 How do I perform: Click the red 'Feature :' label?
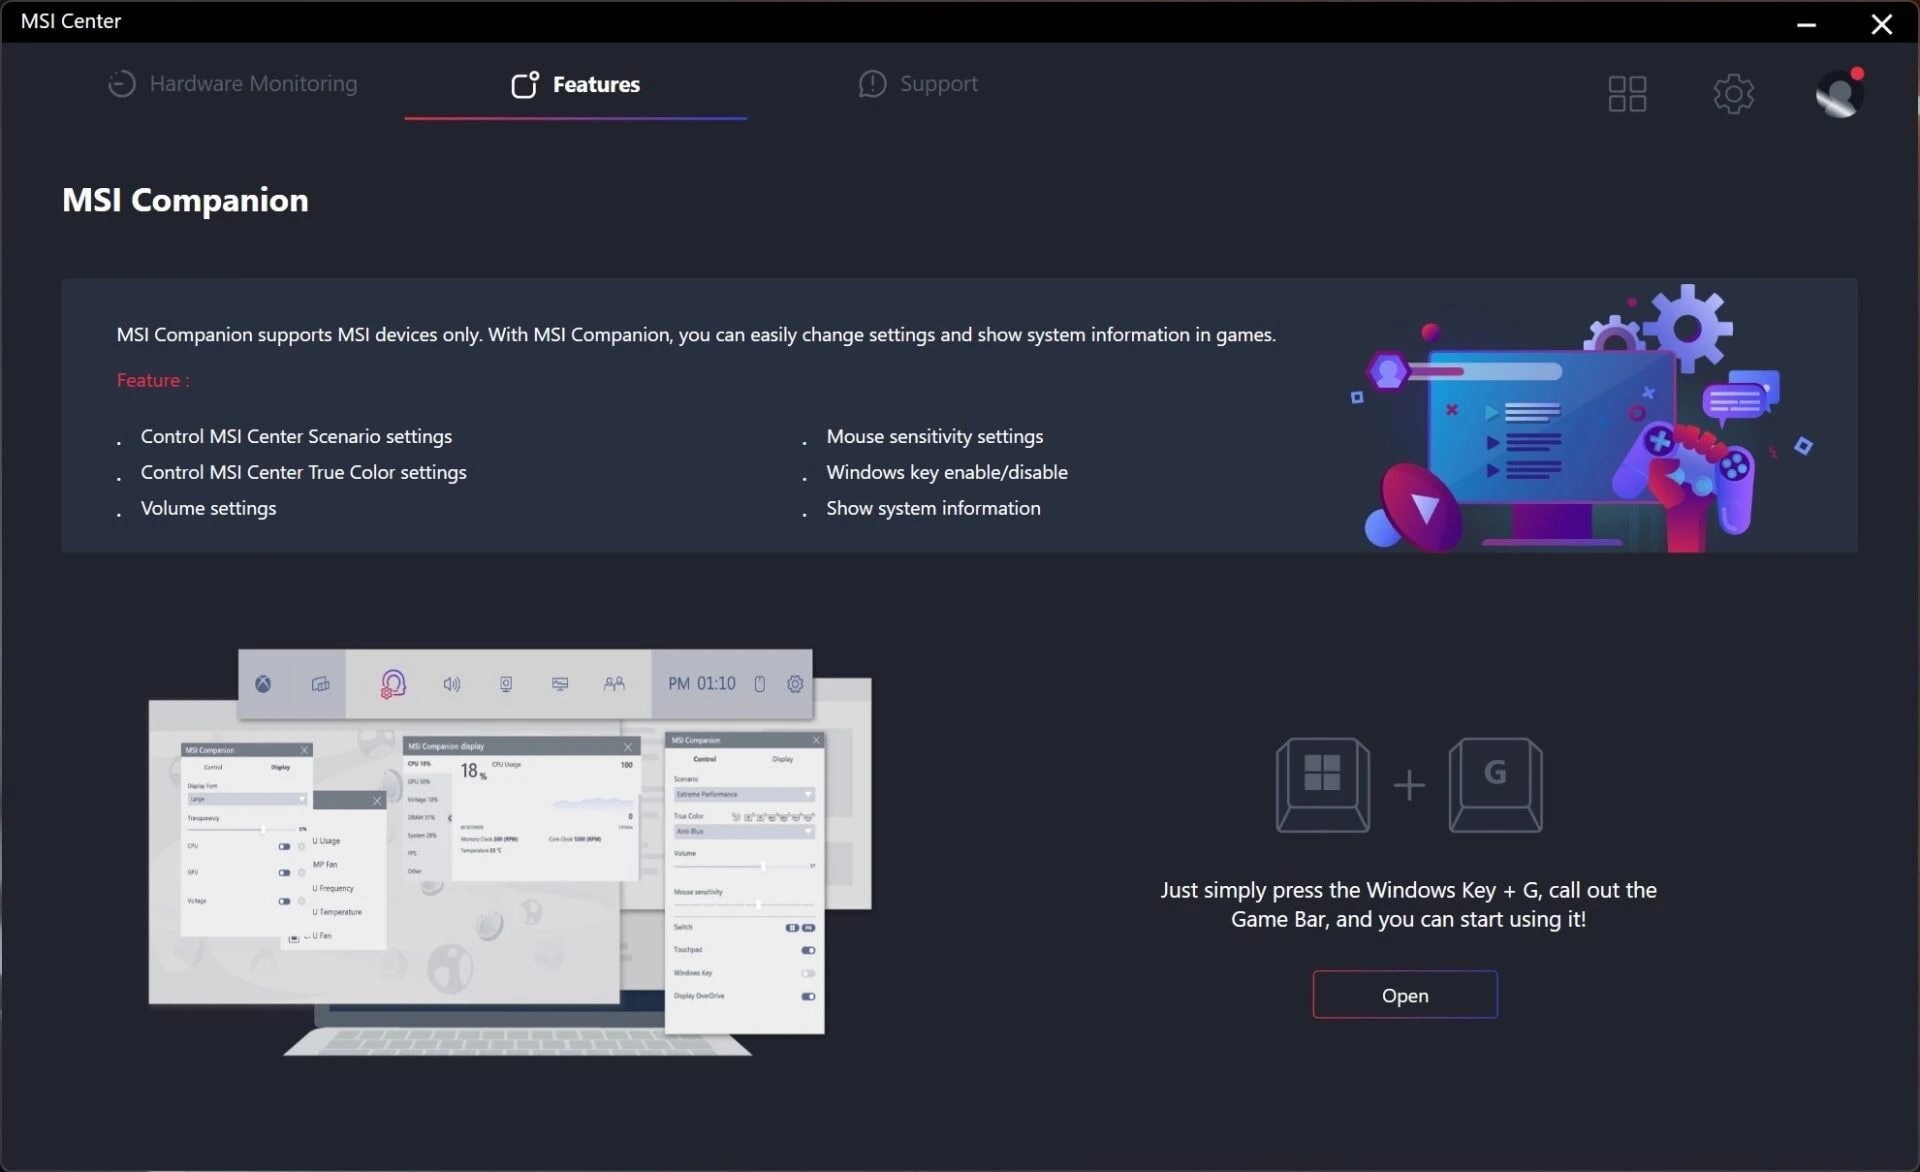pos(153,380)
